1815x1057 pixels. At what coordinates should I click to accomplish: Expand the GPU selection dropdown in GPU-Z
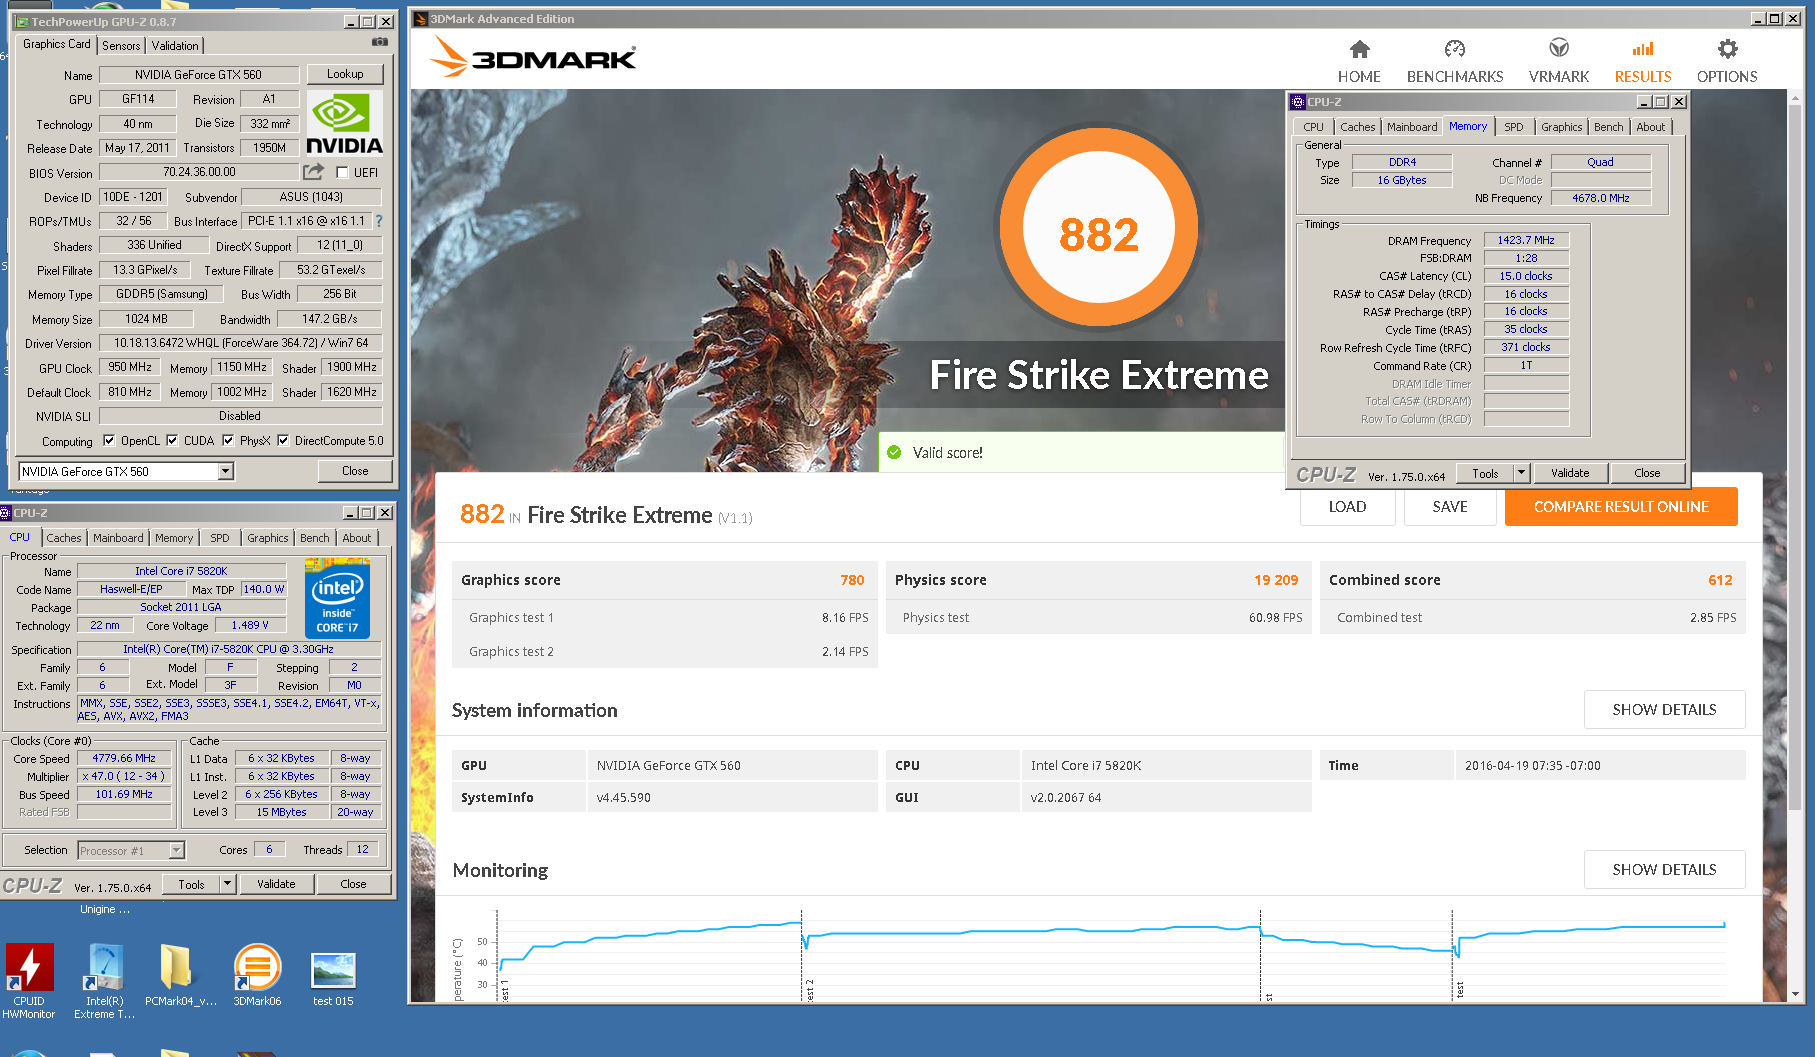226,471
